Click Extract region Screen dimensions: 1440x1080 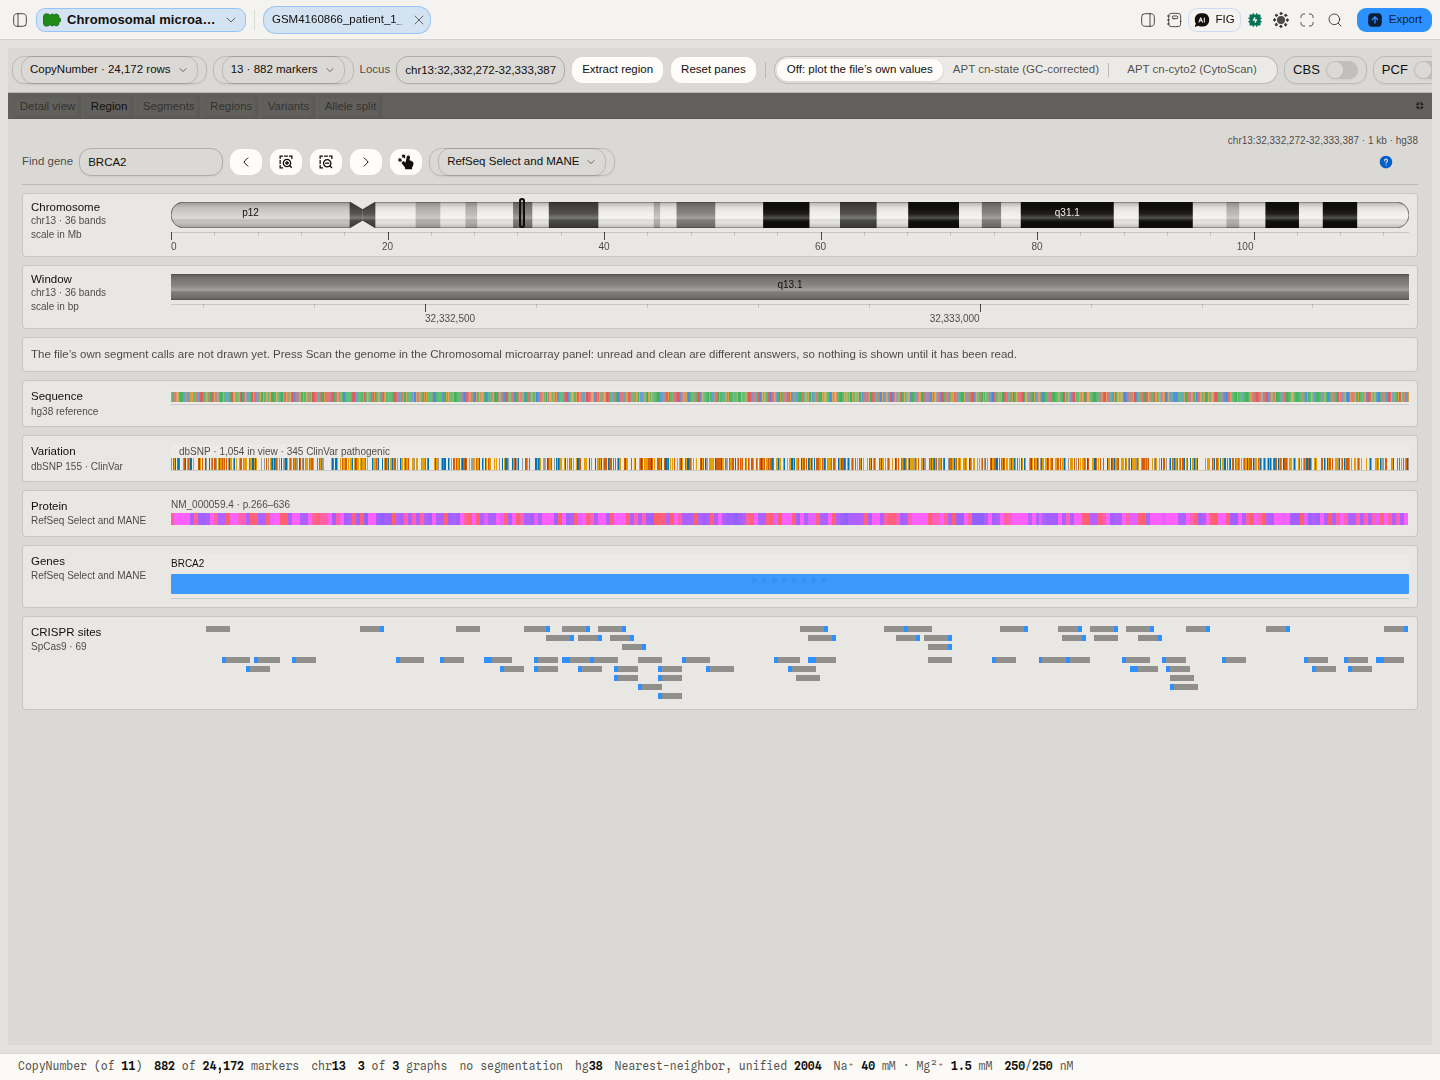click(617, 70)
